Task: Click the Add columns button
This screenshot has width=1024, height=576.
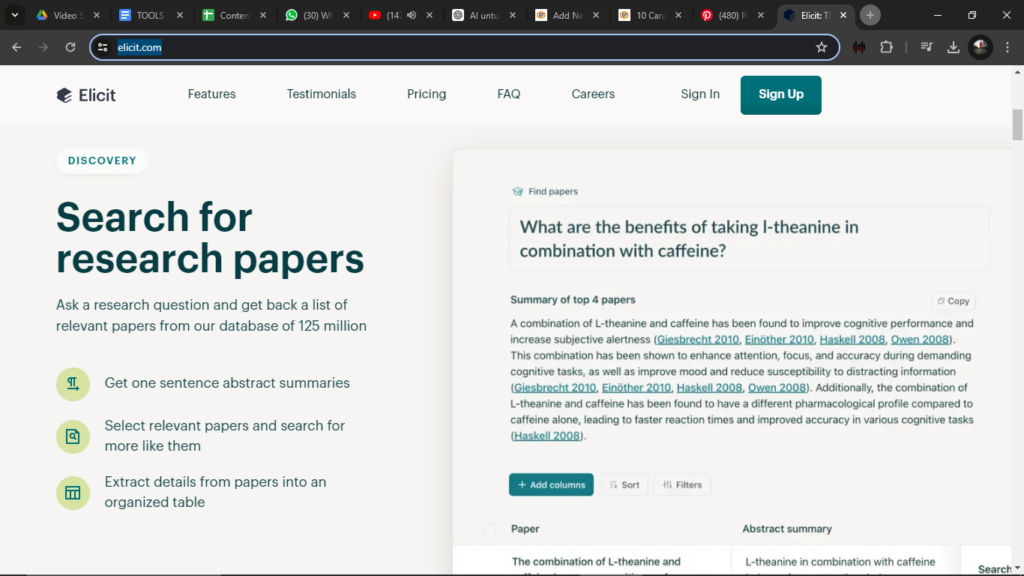Action: 551,485
